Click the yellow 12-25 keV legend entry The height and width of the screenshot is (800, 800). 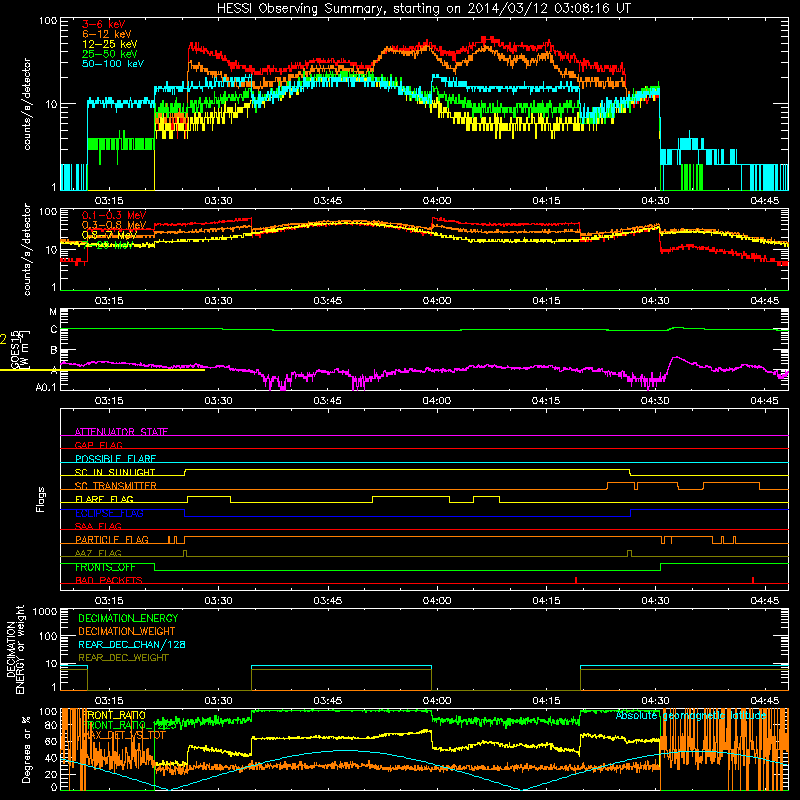point(109,44)
